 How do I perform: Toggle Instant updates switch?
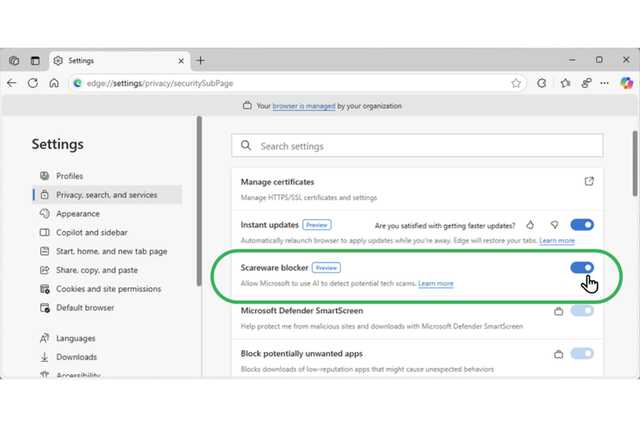[582, 225]
